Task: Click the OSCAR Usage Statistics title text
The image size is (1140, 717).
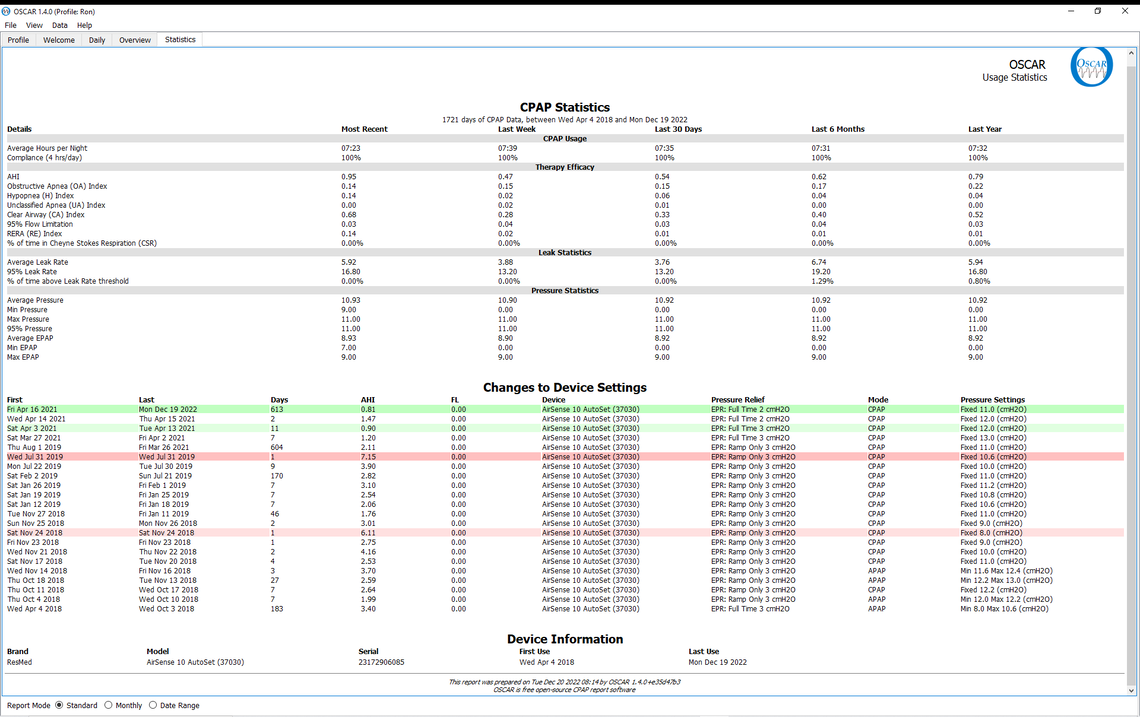Action: (x=1014, y=71)
